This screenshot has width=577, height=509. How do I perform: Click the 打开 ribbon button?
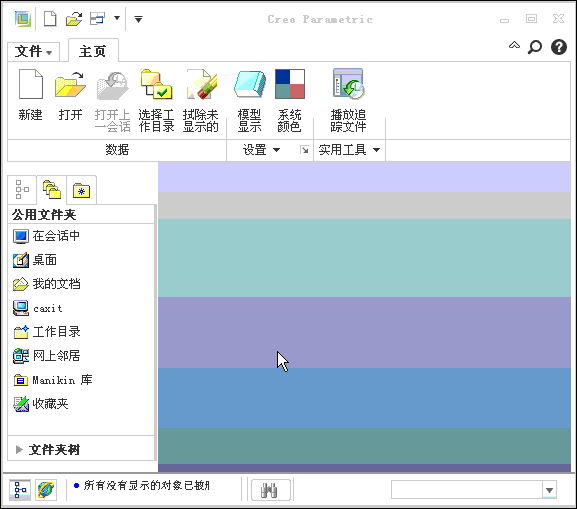click(70, 95)
